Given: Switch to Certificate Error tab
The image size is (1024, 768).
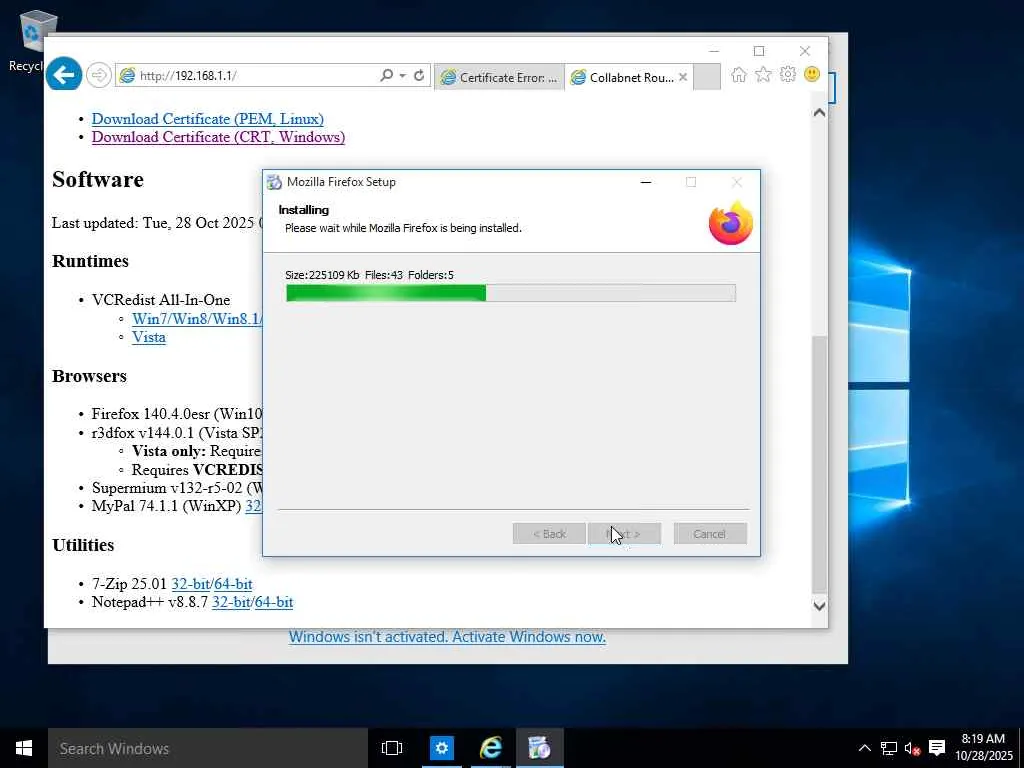Looking at the screenshot, I should pyautogui.click(x=500, y=77).
